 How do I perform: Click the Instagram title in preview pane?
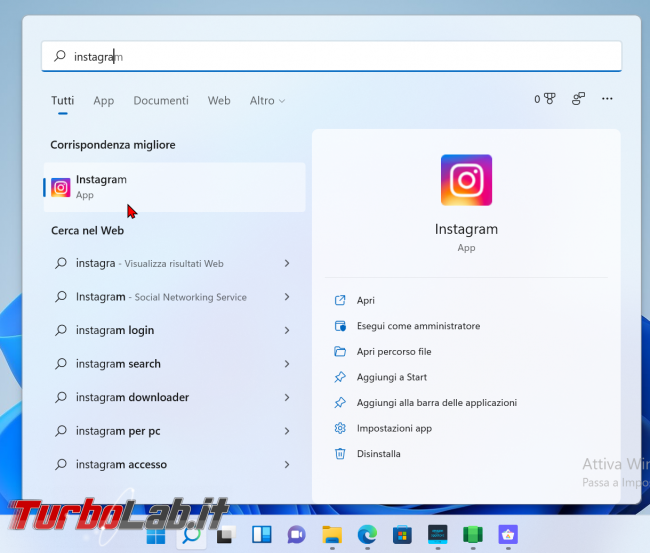pyautogui.click(x=466, y=229)
